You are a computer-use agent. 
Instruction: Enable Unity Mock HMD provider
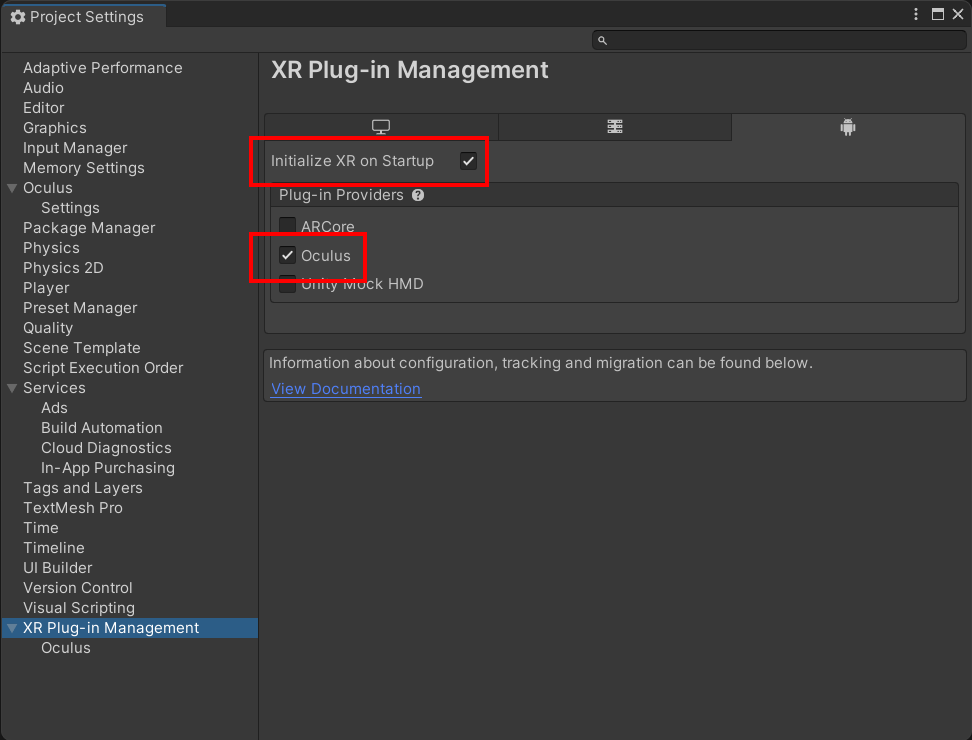(288, 284)
